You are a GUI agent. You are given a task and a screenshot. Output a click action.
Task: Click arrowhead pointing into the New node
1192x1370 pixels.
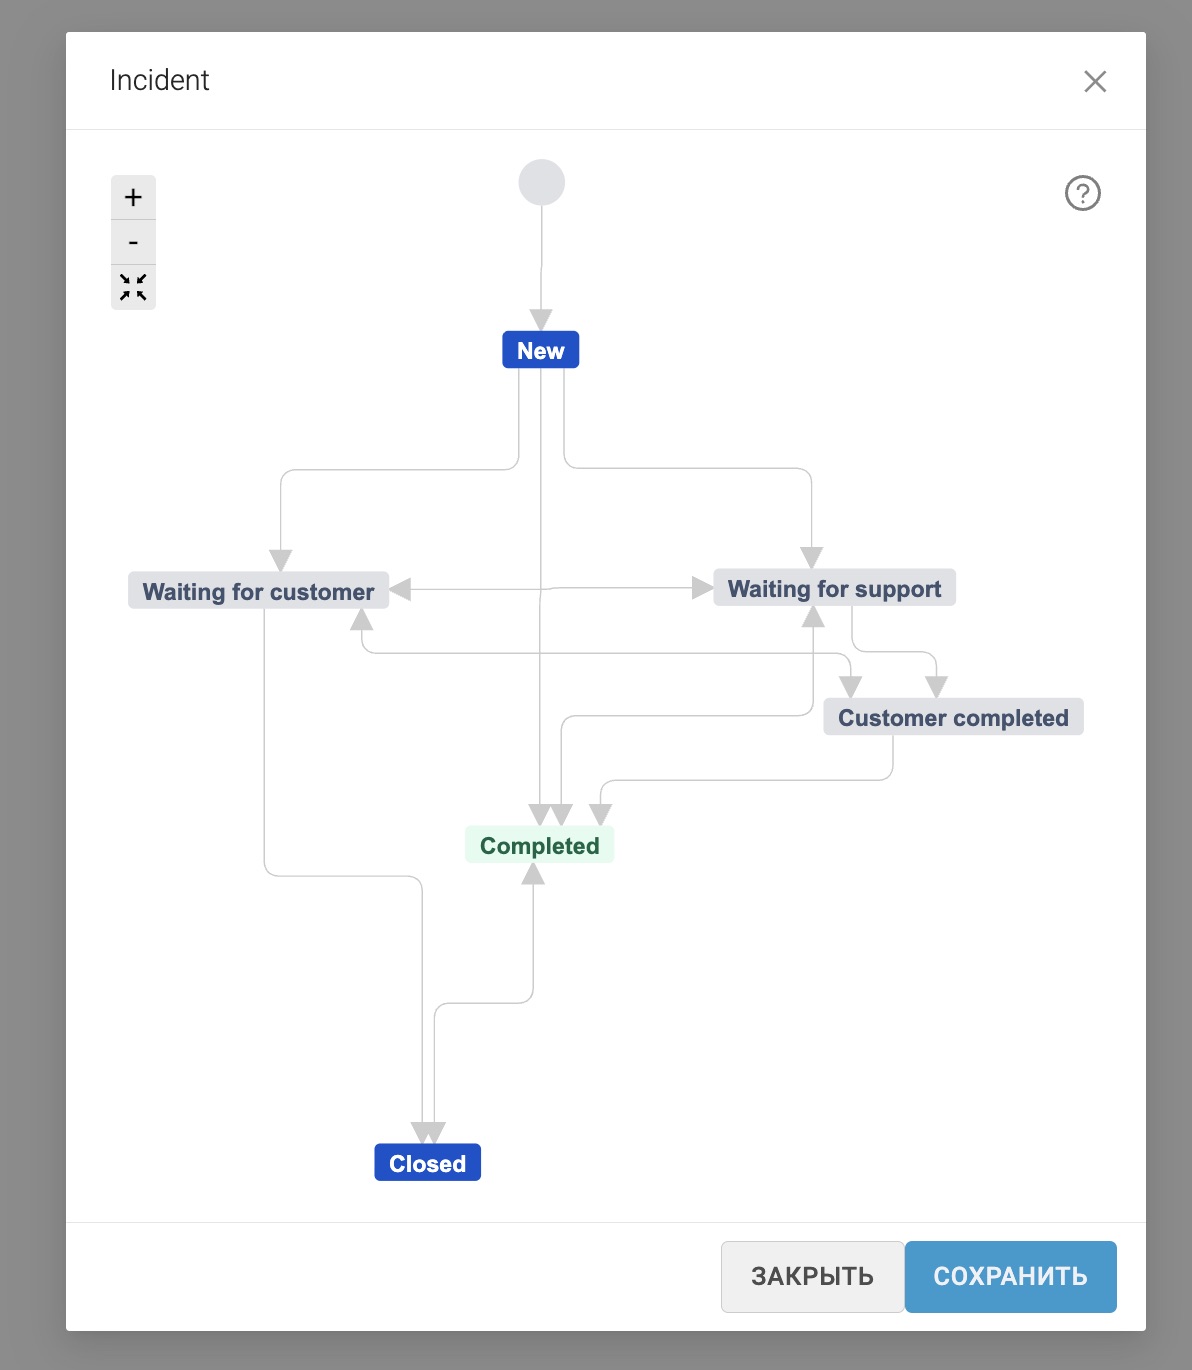pyautogui.click(x=541, y=320)
